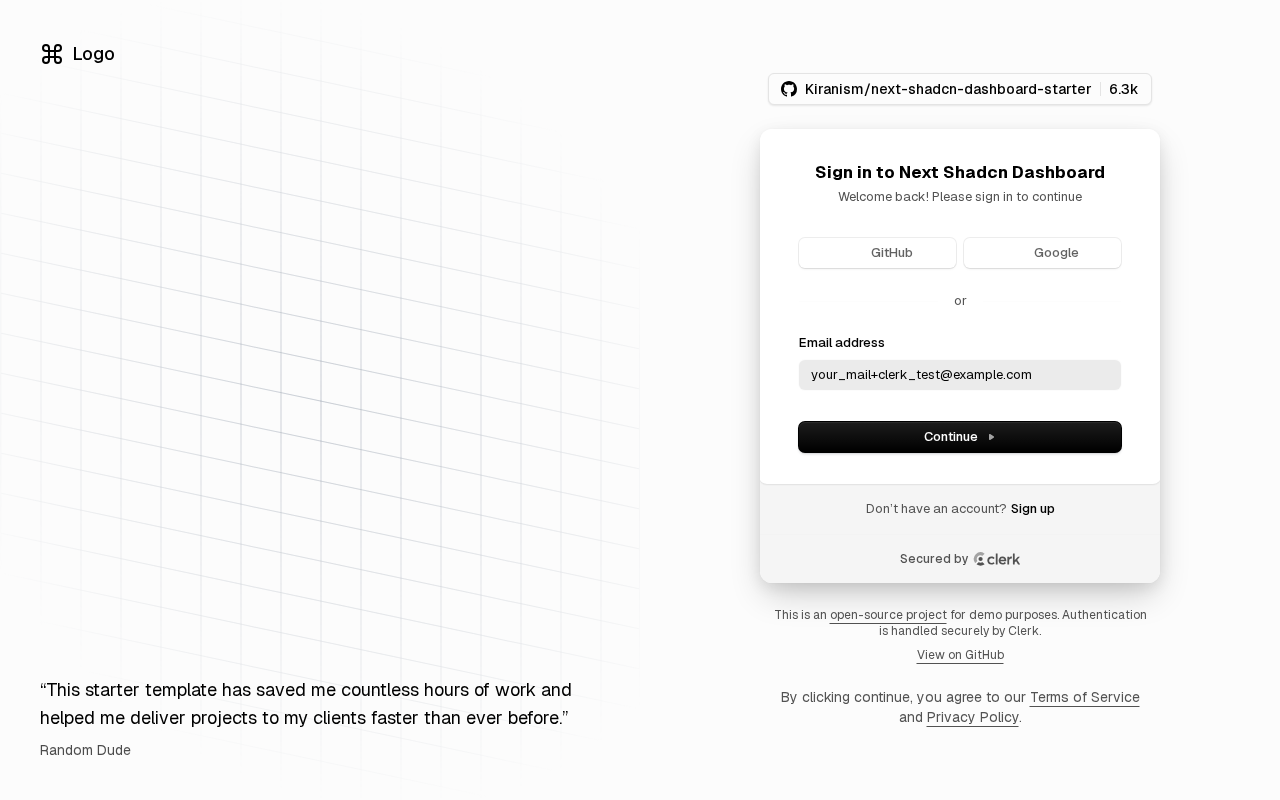Click the 6.3k star count
This screenshot has width=1280, height=800.
tap(1123, 89)
